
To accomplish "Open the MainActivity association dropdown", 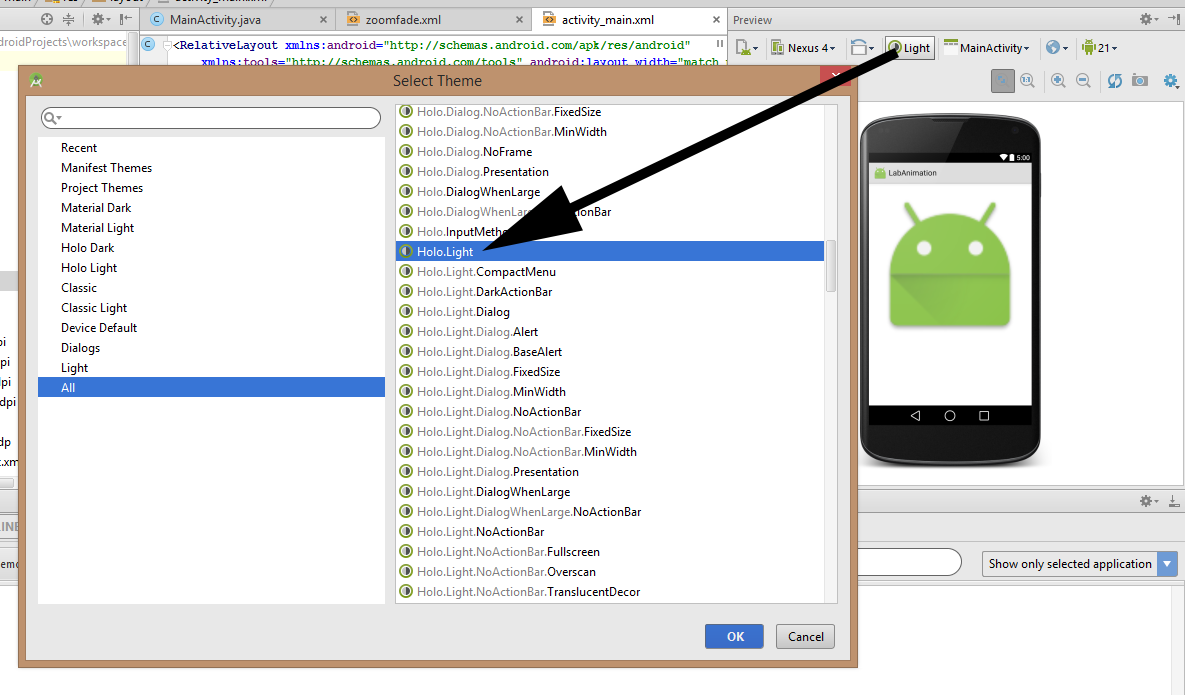I will [x=987, y=48].
